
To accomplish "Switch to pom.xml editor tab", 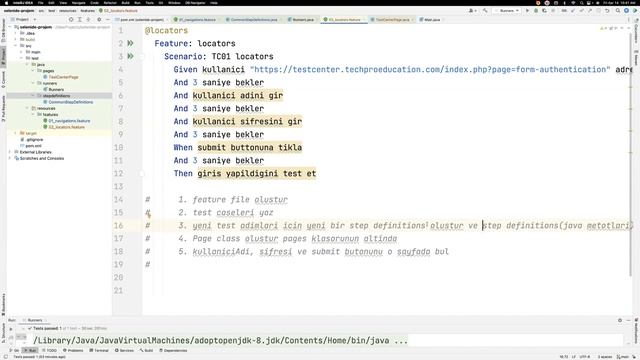I will point(142,20).
